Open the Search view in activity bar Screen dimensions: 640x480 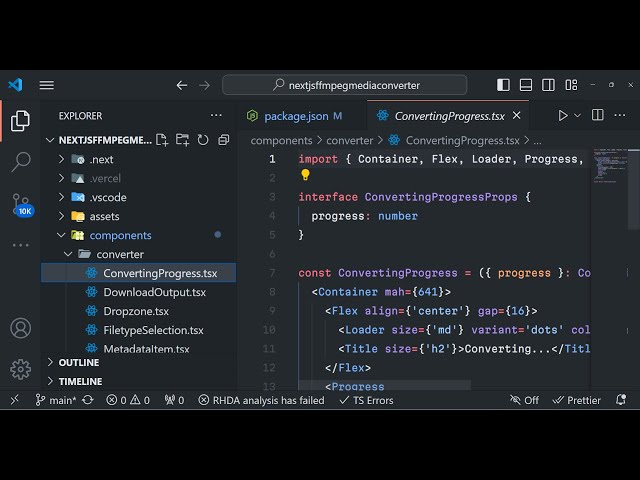pyautogui.click(x=20, y=161)
